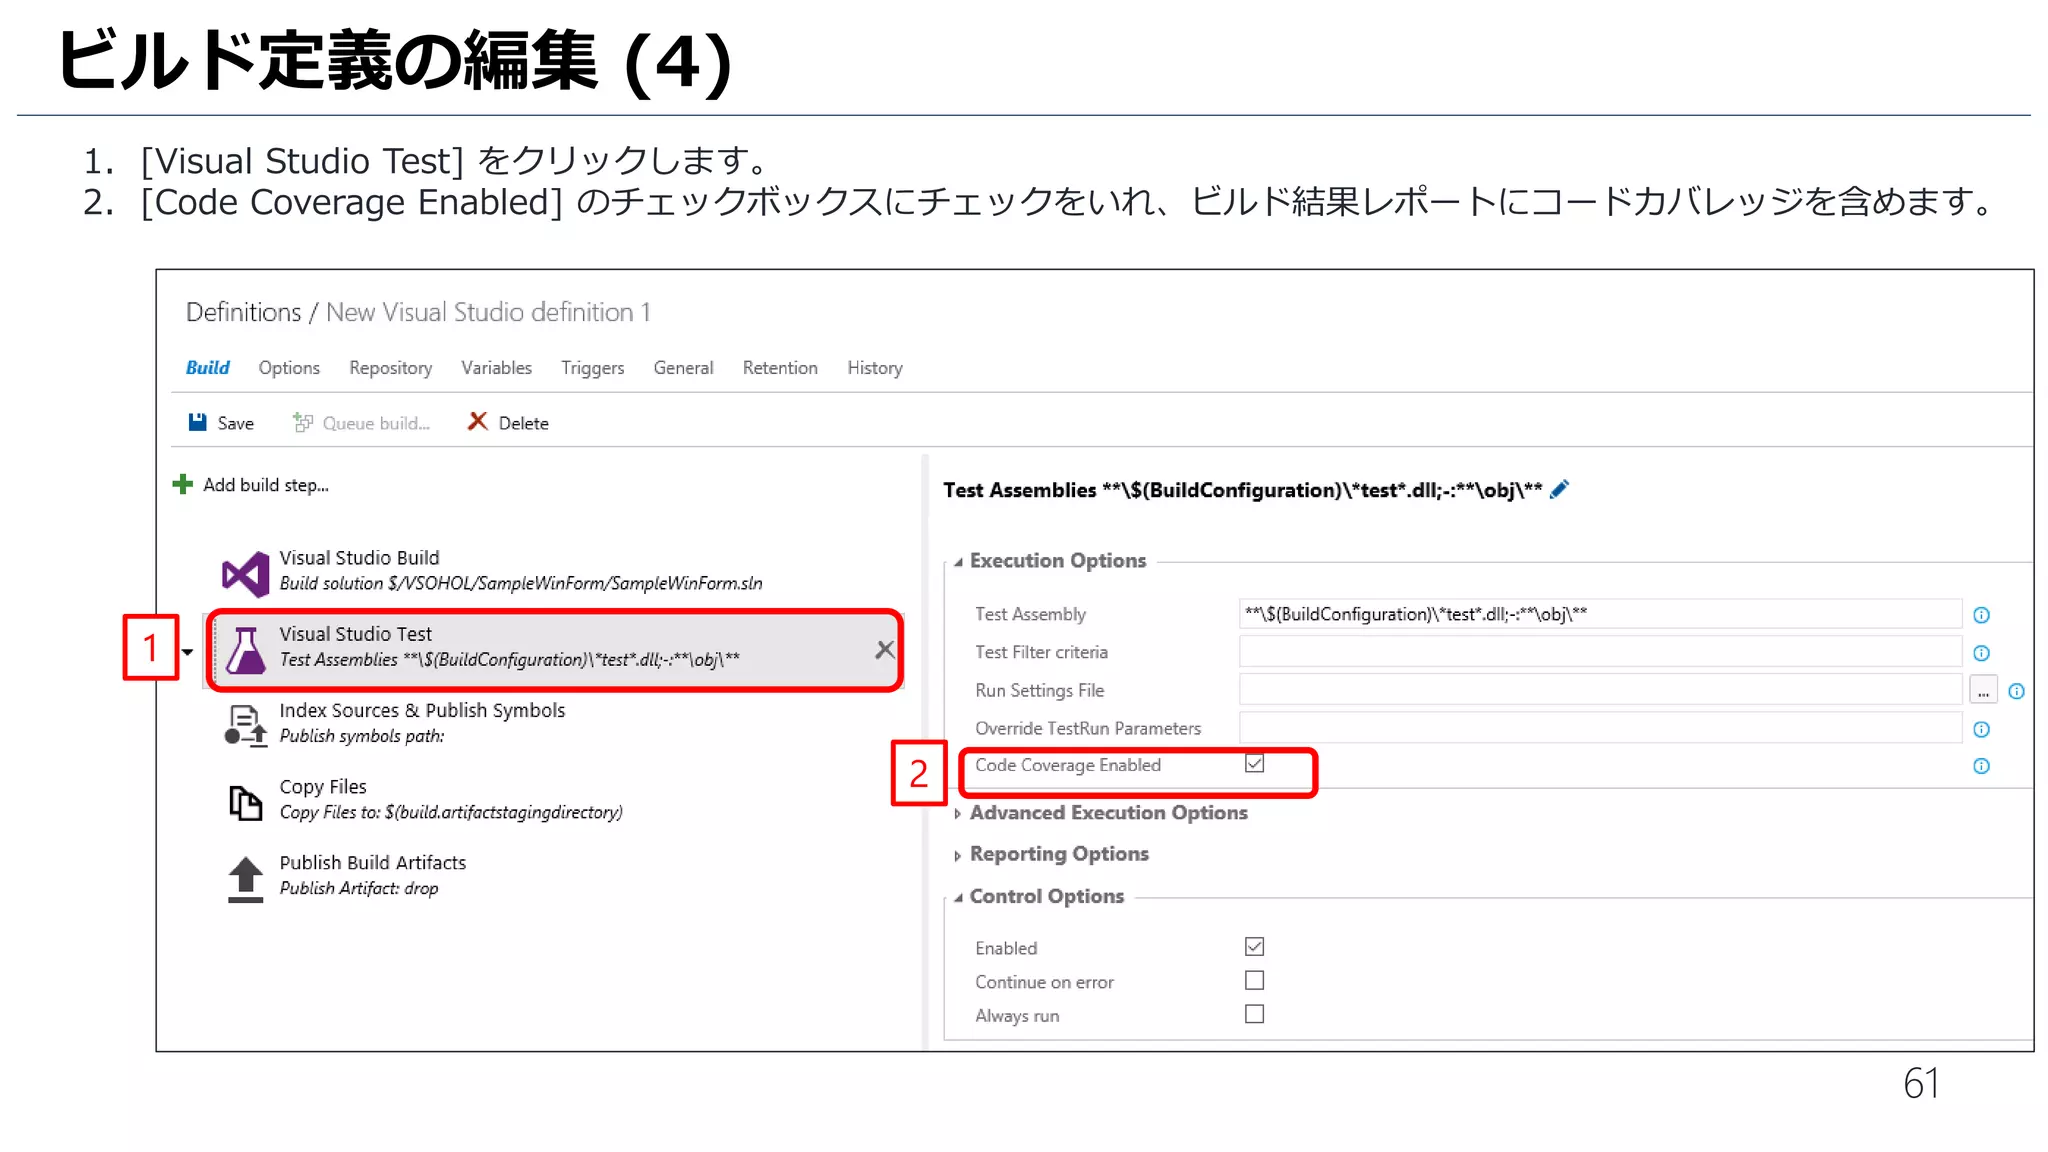Check the Continue on error checkbox
This screenshot has width=2048, height=1152.
(x=1254, y=980)
